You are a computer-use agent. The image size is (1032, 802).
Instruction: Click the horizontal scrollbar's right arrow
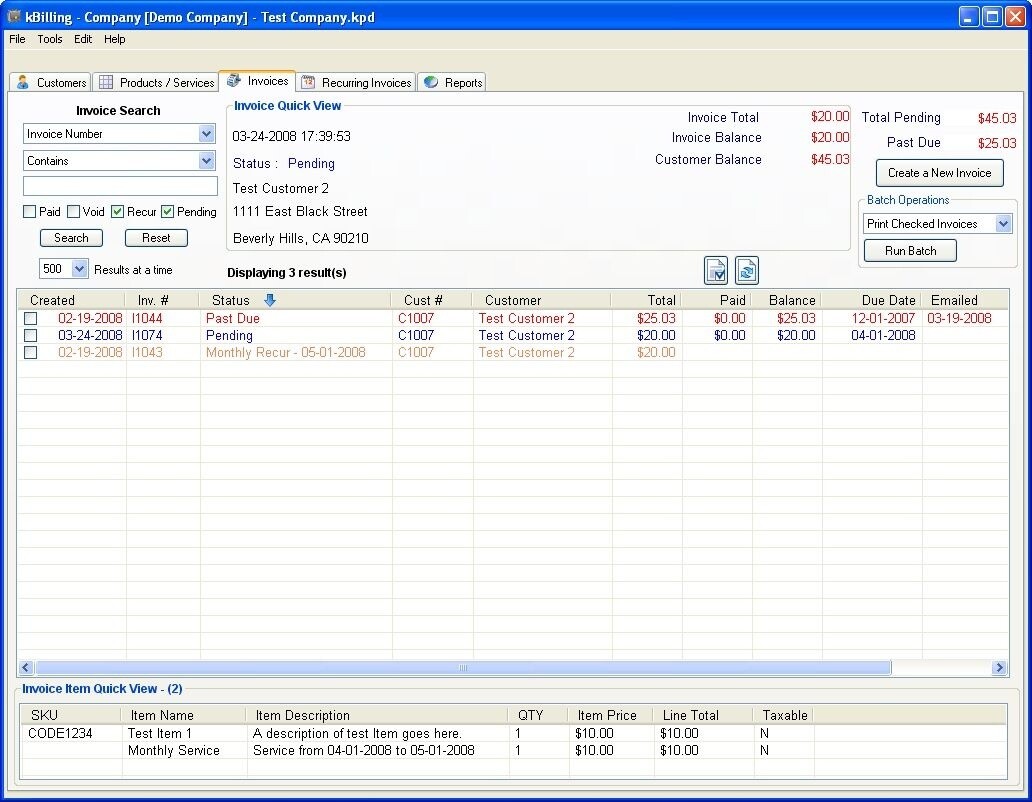point(999,667)
